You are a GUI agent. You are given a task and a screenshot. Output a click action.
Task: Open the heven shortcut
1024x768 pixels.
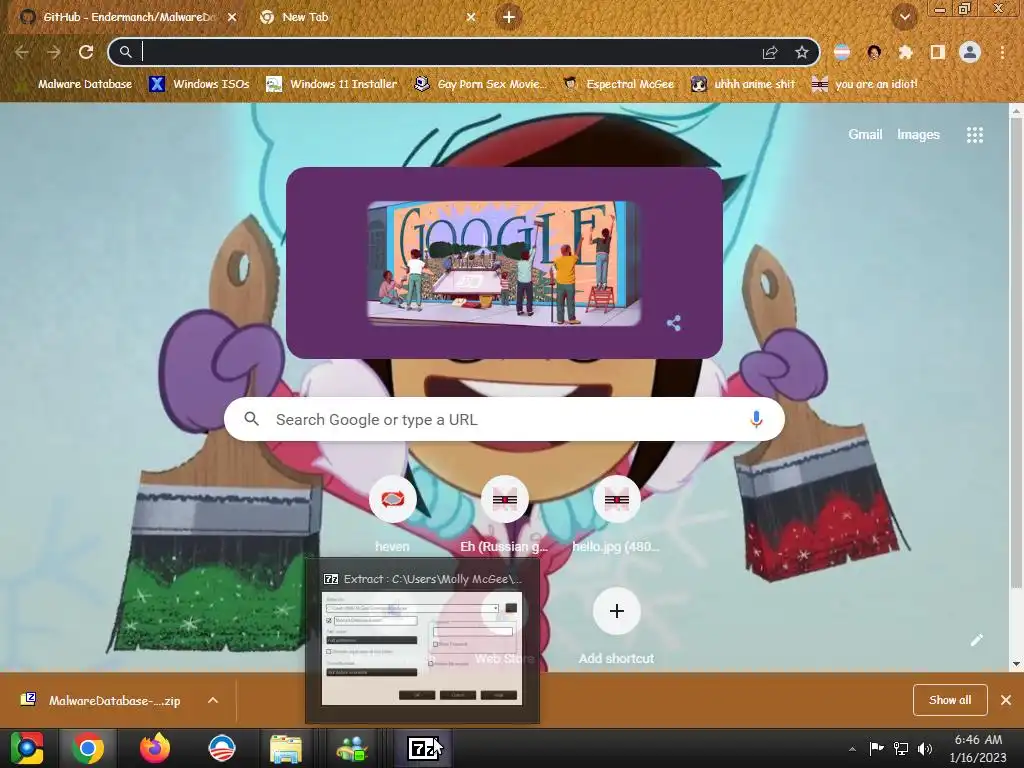[392, 515]
